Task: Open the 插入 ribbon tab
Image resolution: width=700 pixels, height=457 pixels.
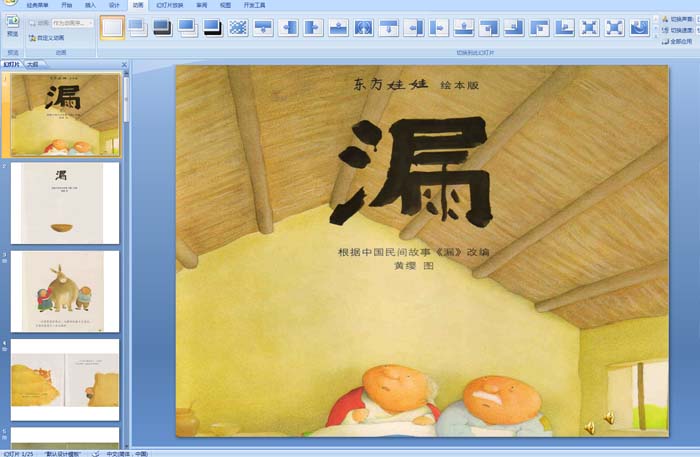Action: click(x=91, y=5)
